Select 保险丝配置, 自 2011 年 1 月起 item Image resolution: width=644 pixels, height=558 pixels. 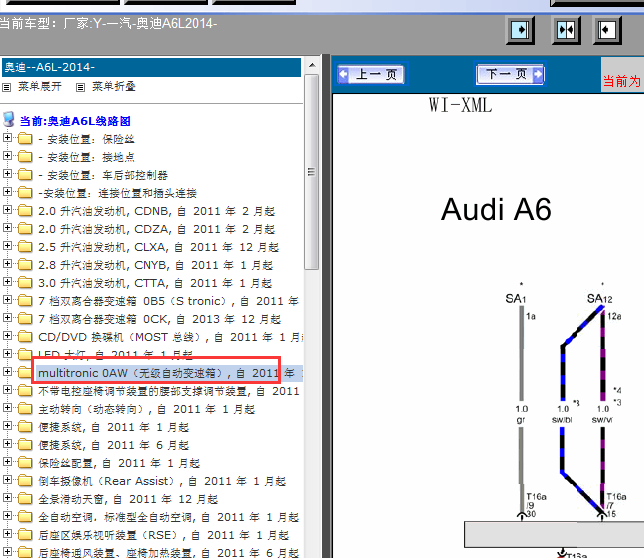coord(119,464)
